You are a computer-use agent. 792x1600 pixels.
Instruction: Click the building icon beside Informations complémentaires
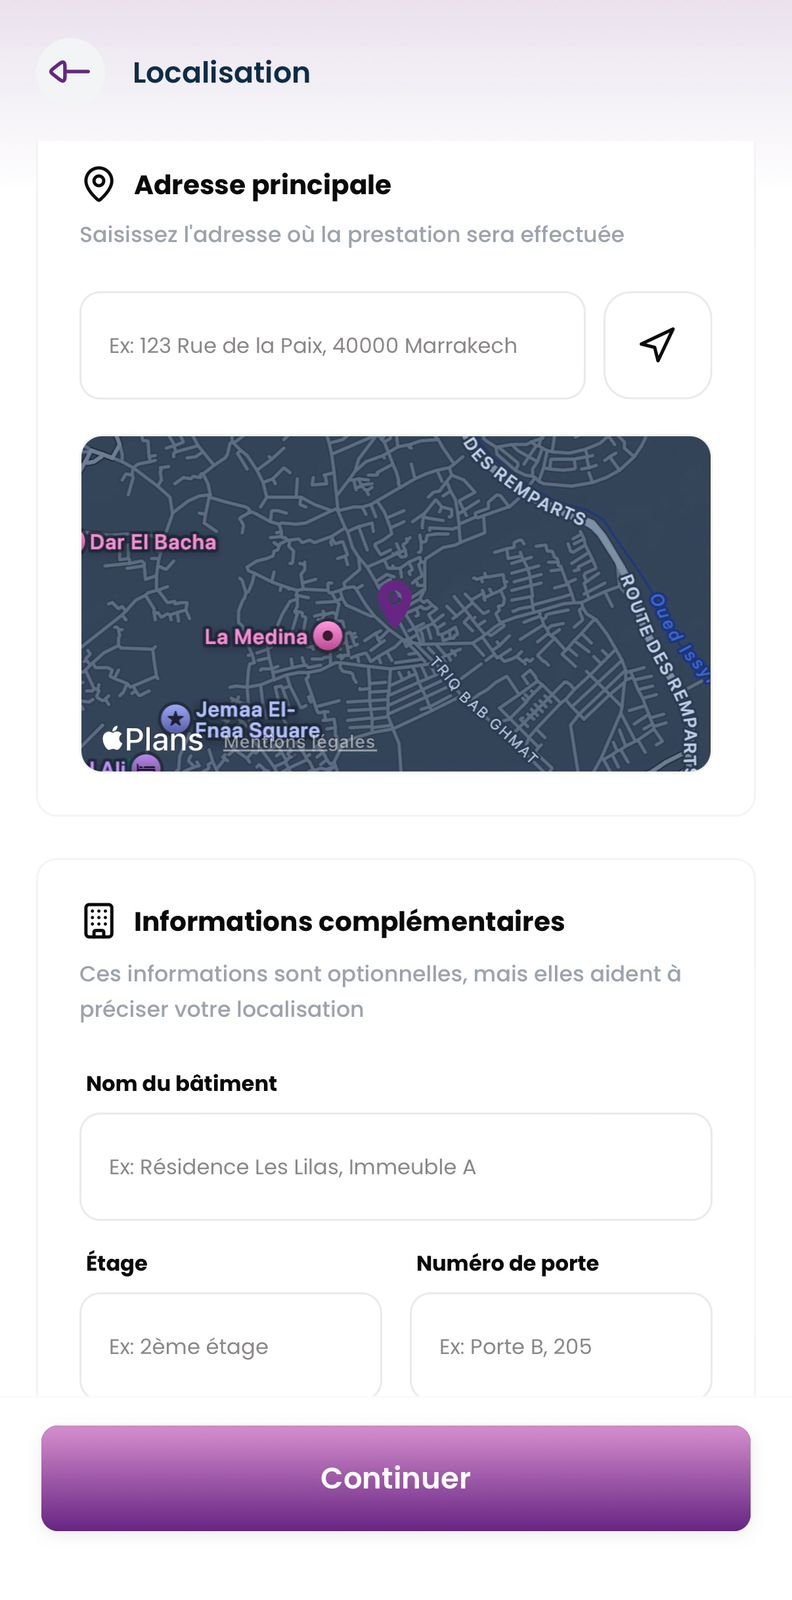(x=99, y=921)
